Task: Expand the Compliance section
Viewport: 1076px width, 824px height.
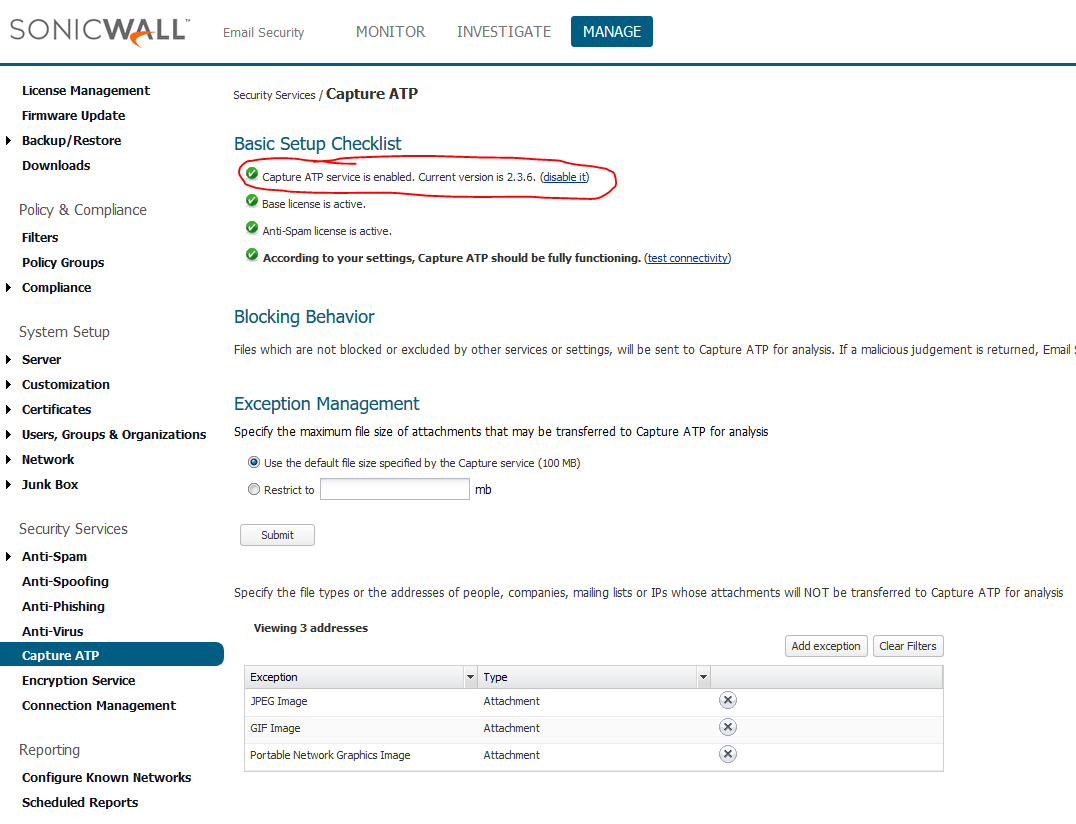Action: [8, 287]
